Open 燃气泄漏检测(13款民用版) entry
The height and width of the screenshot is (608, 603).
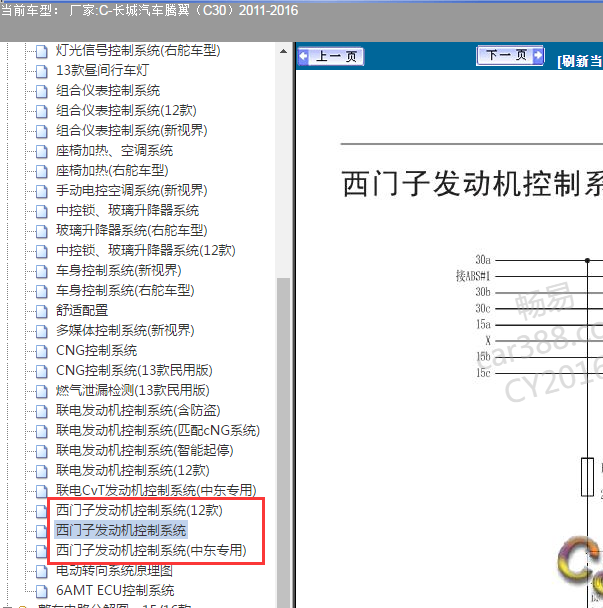[x=133, y=390]
